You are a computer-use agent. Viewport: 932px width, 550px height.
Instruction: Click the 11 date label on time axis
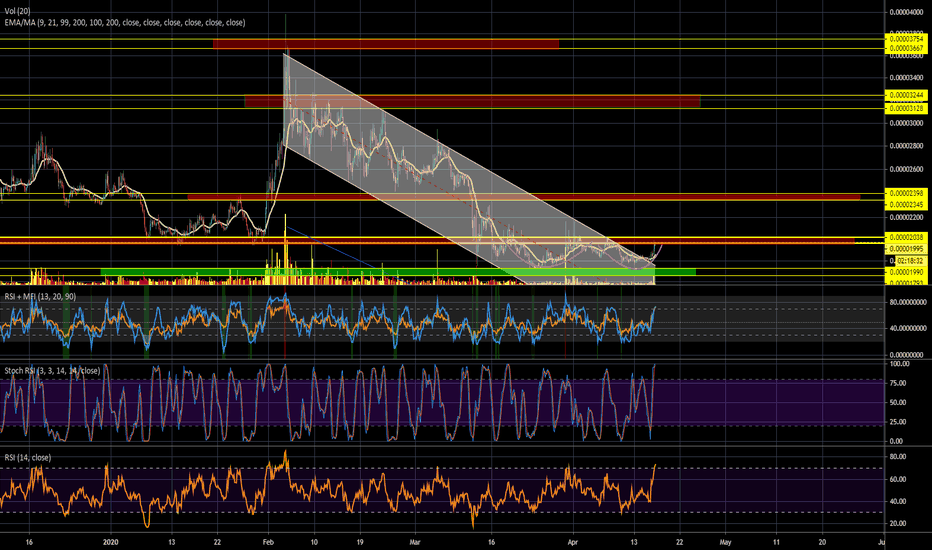[776, 542]
